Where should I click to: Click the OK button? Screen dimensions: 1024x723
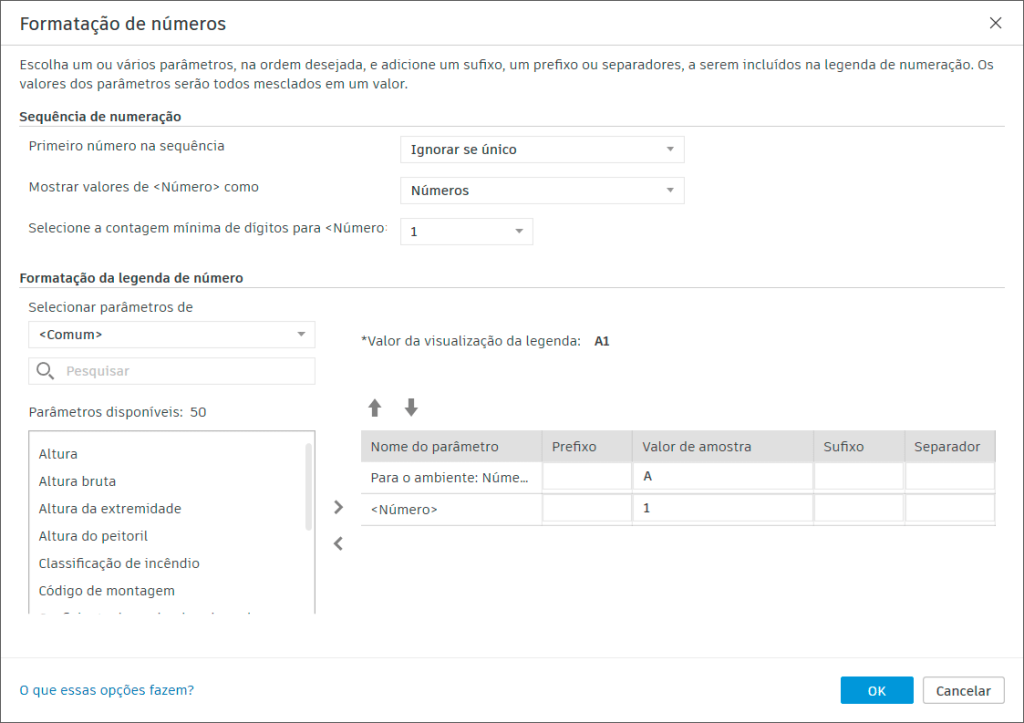coord(877,690)
